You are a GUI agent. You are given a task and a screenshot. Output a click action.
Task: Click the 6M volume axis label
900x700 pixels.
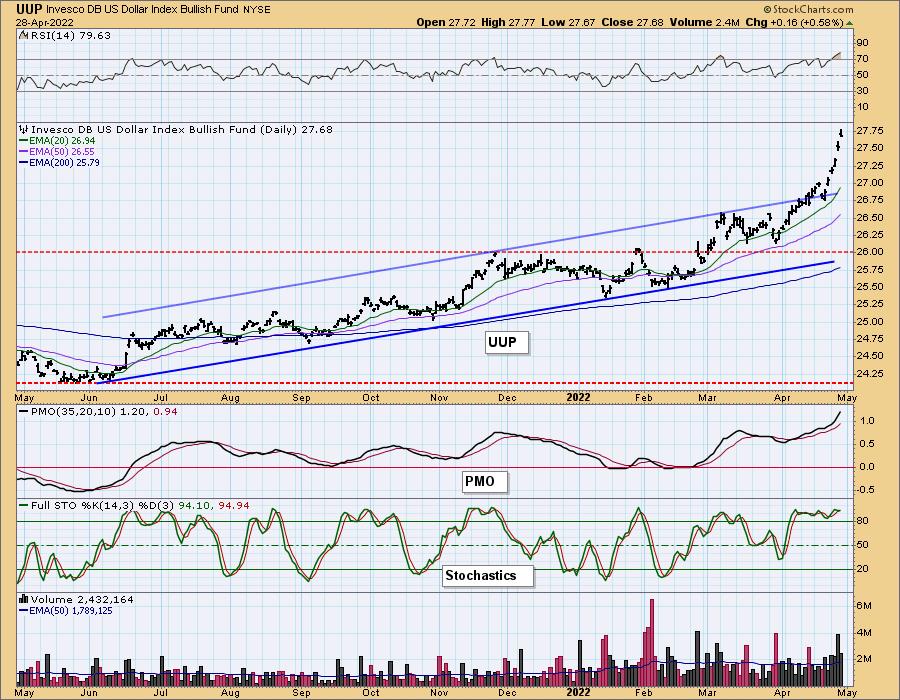point(864,606)
